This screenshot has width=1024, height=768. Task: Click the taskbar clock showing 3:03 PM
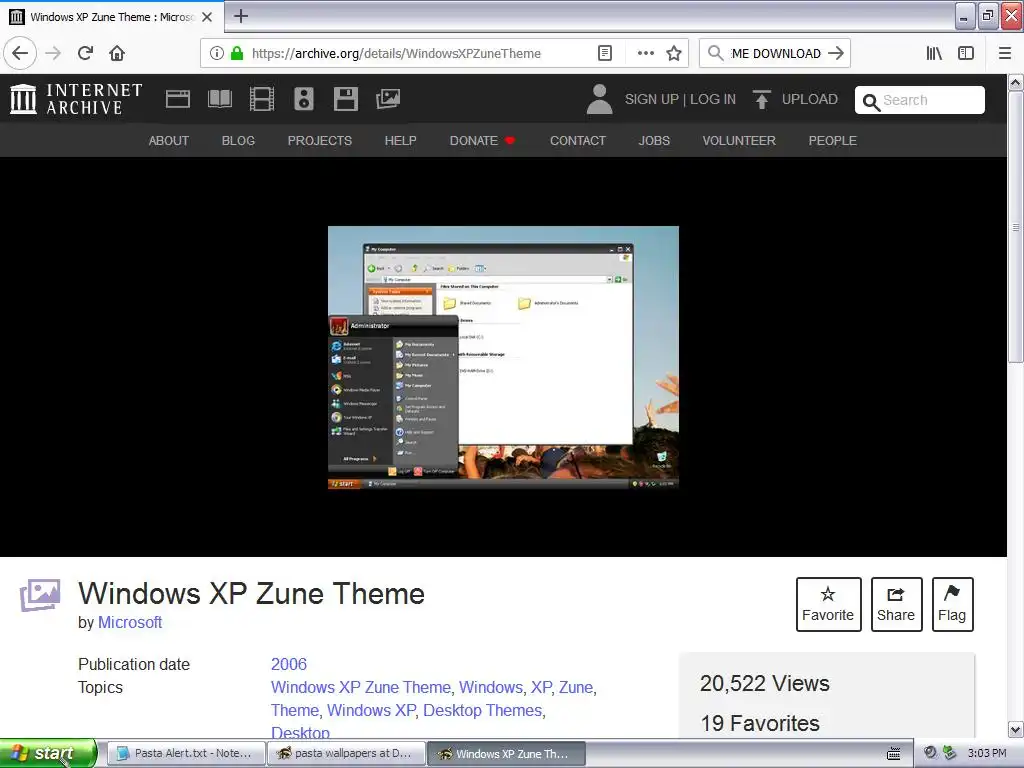987,753
